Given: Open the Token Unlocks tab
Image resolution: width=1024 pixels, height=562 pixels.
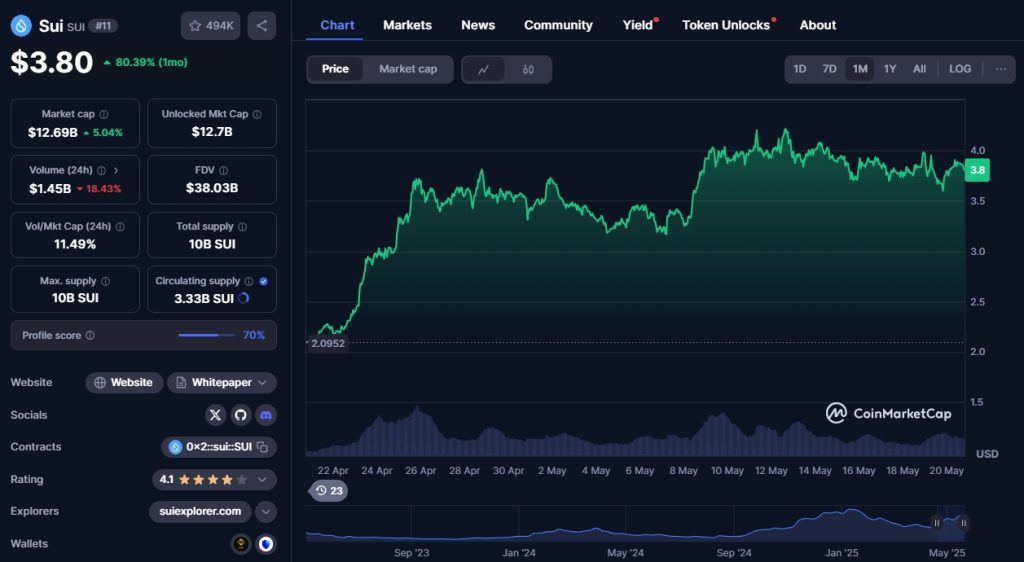Looking at the screenshot, I should pos(726,25).
